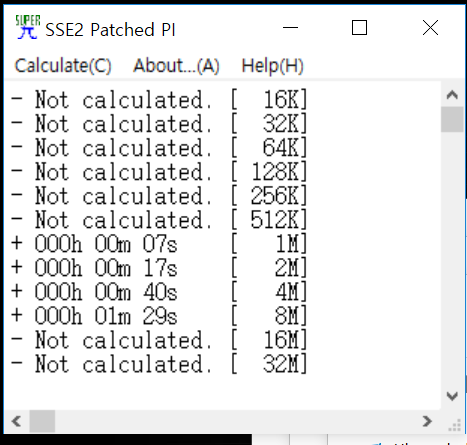
Task: Select the 32M Not calculated line
Action: pos(159,364)
